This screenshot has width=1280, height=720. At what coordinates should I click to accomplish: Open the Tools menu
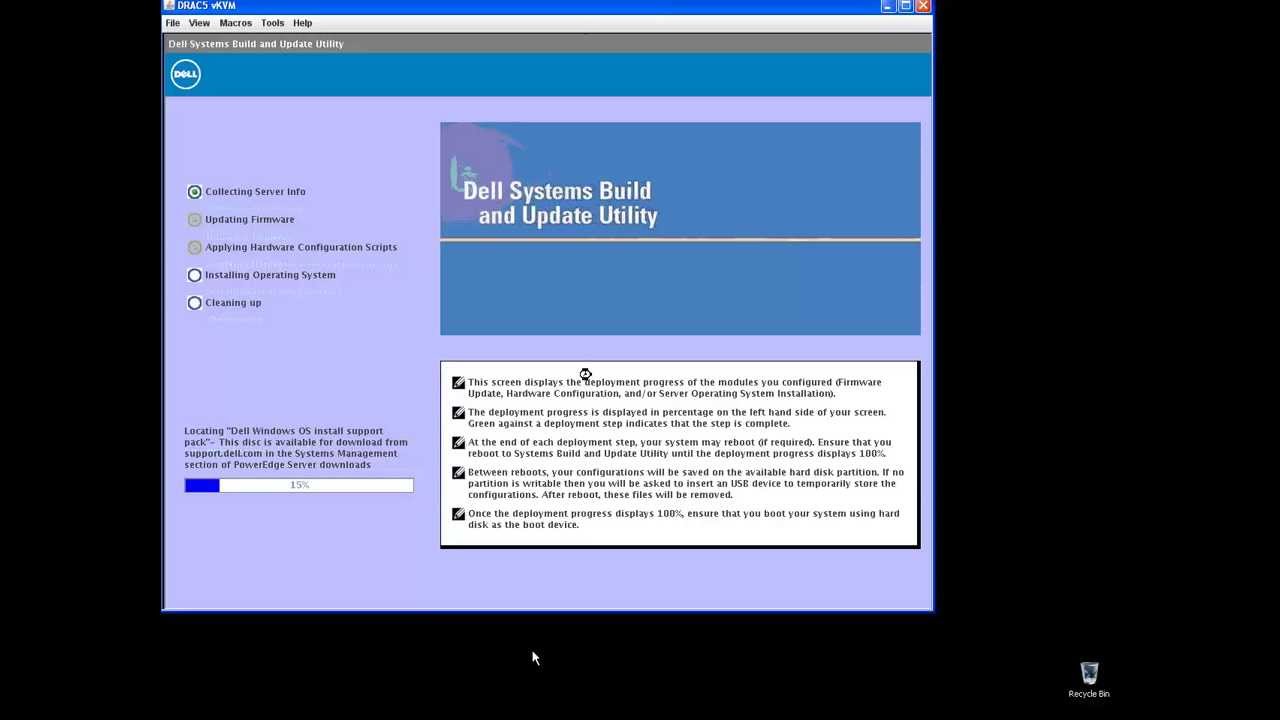click(272, 23)
